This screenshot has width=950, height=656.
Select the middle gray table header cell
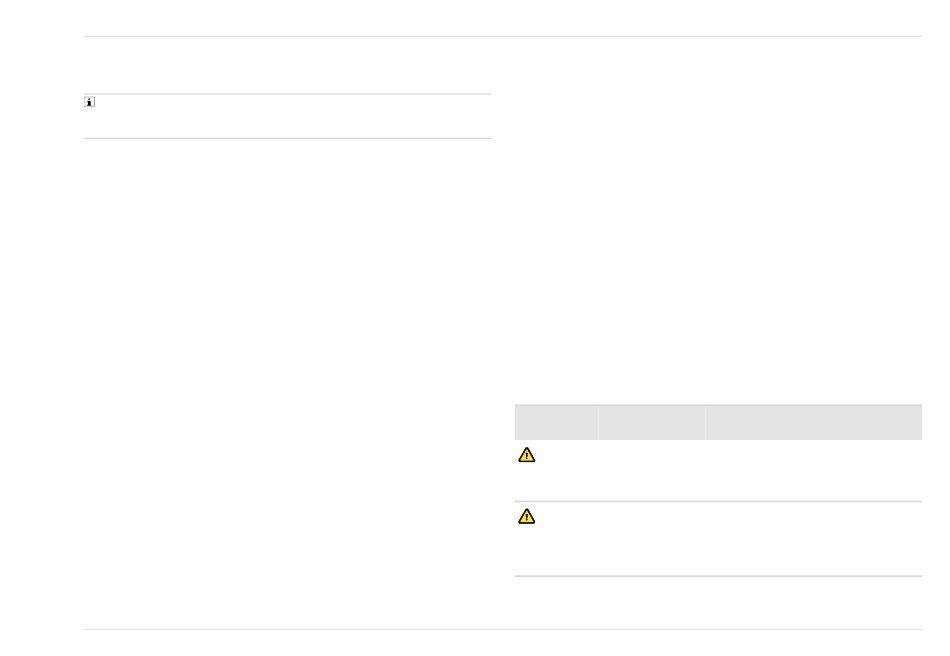(652, 422)
